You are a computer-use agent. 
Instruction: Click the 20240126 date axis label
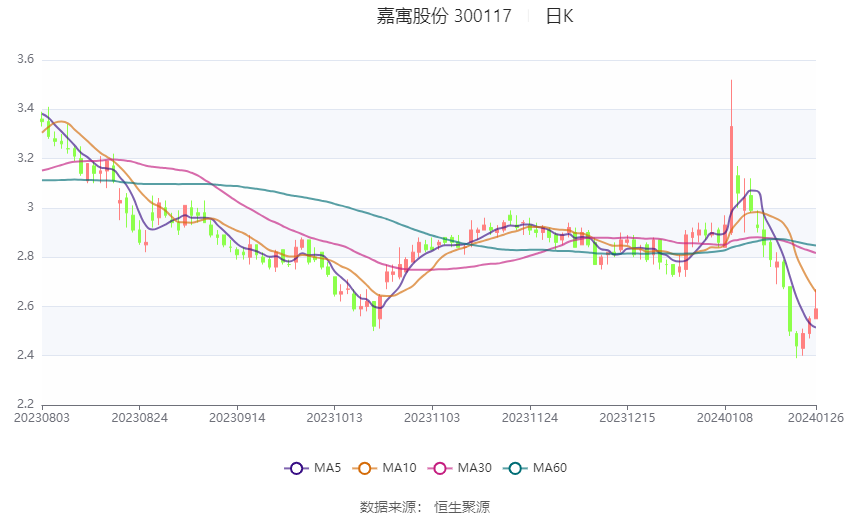815,418
